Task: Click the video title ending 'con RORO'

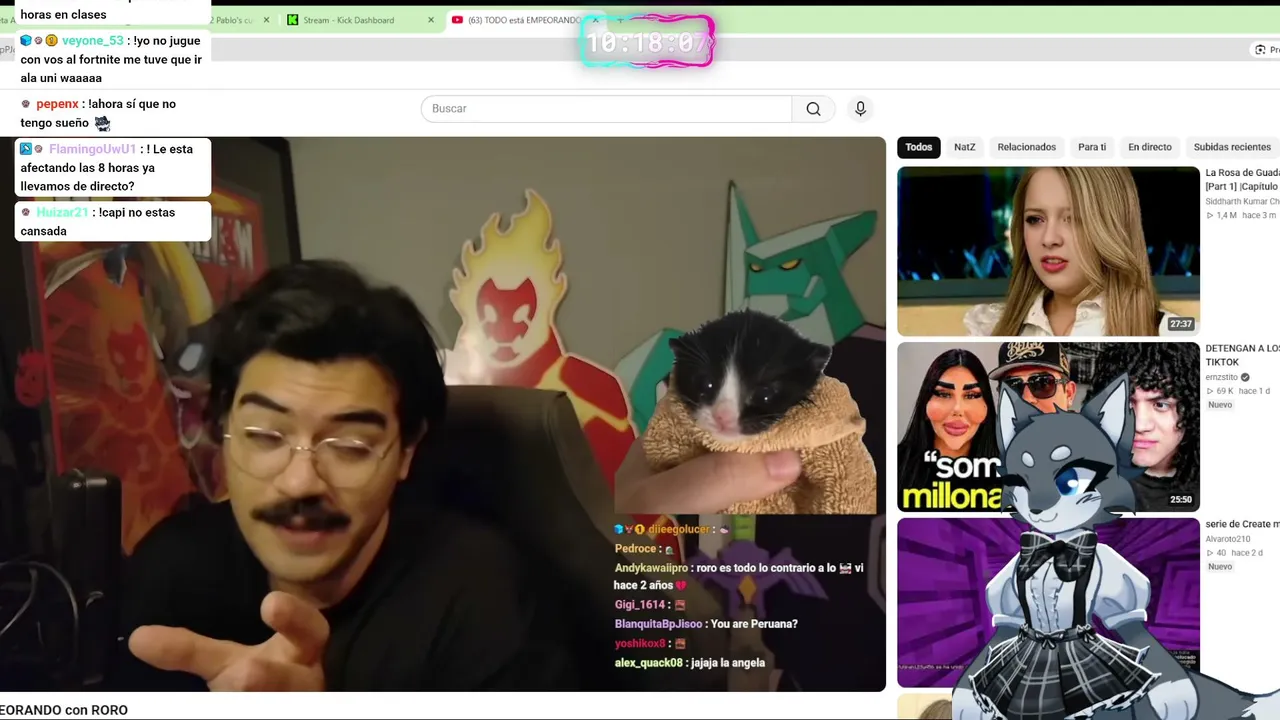Action: click(x=64, y=710)
